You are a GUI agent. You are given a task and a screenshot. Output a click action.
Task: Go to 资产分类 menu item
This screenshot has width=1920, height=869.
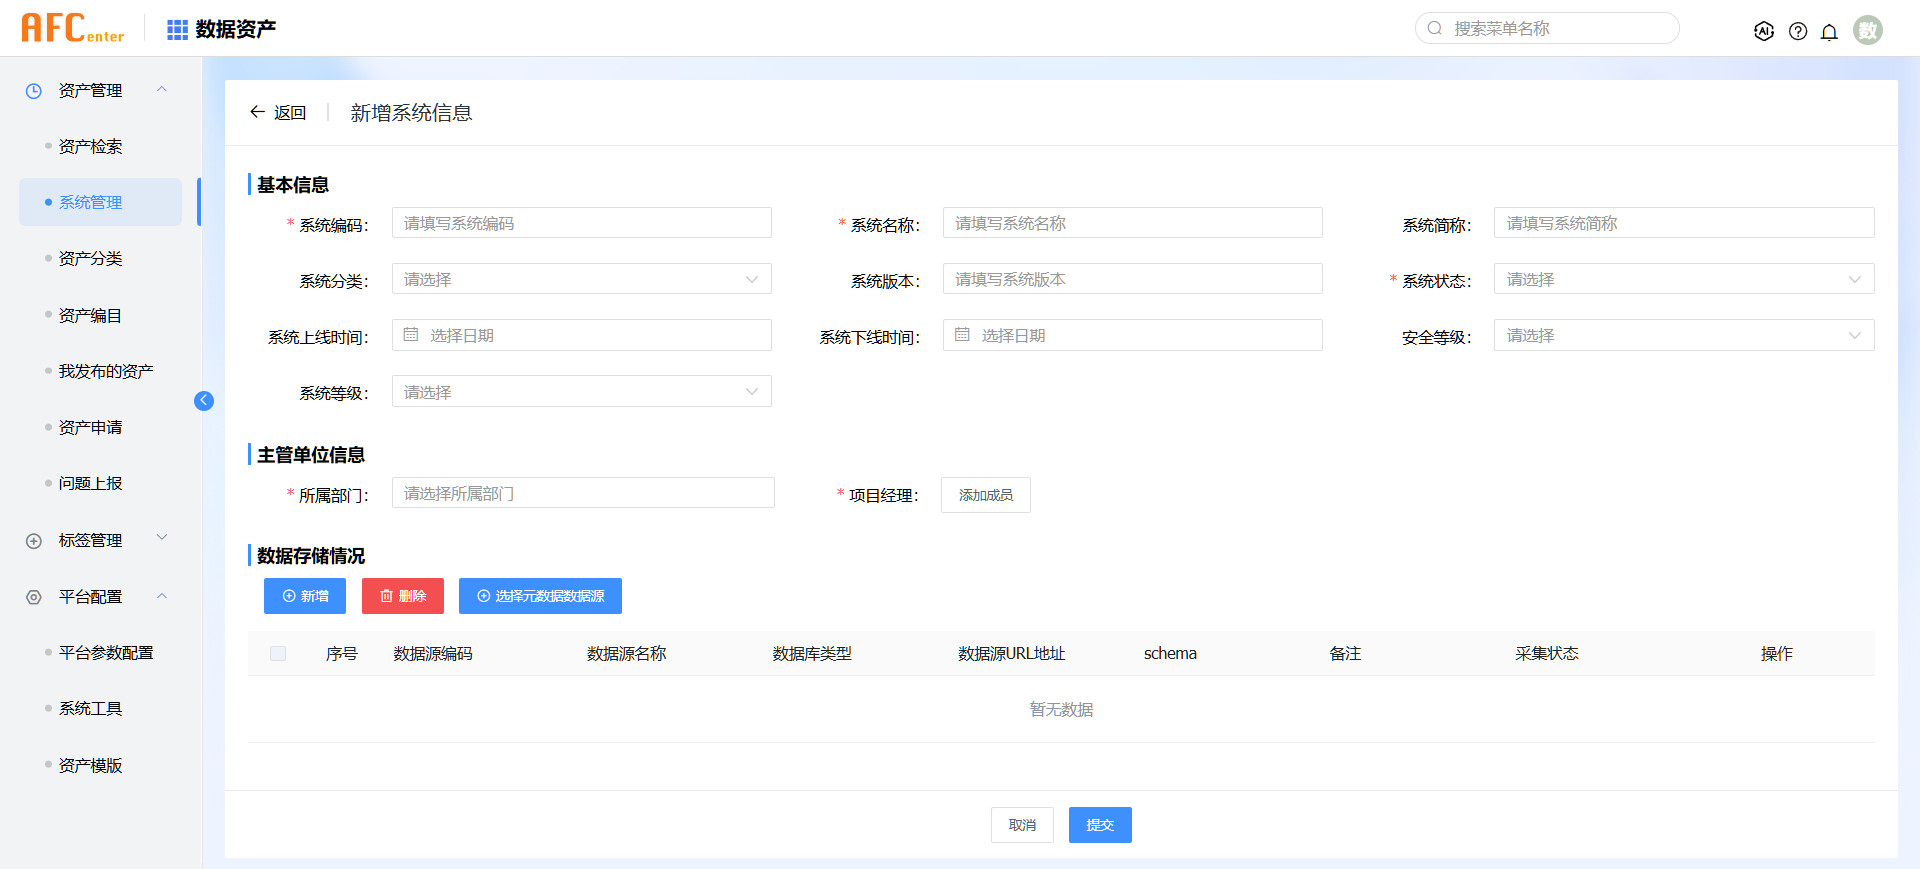click(90, 258)
